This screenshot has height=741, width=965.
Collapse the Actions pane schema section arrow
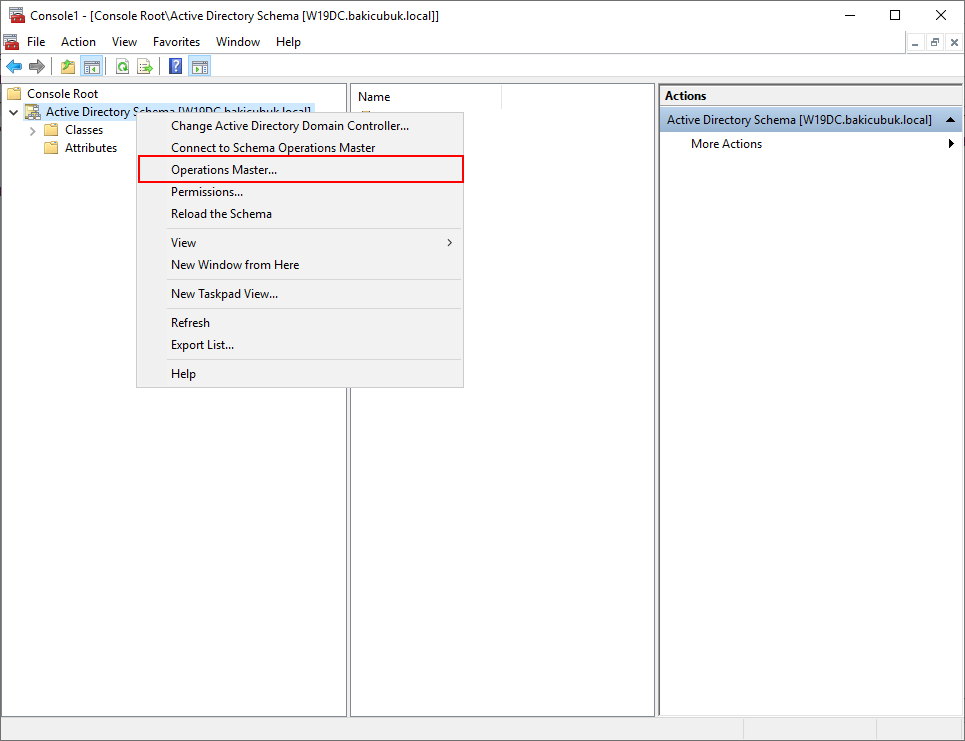coord(950,119)
